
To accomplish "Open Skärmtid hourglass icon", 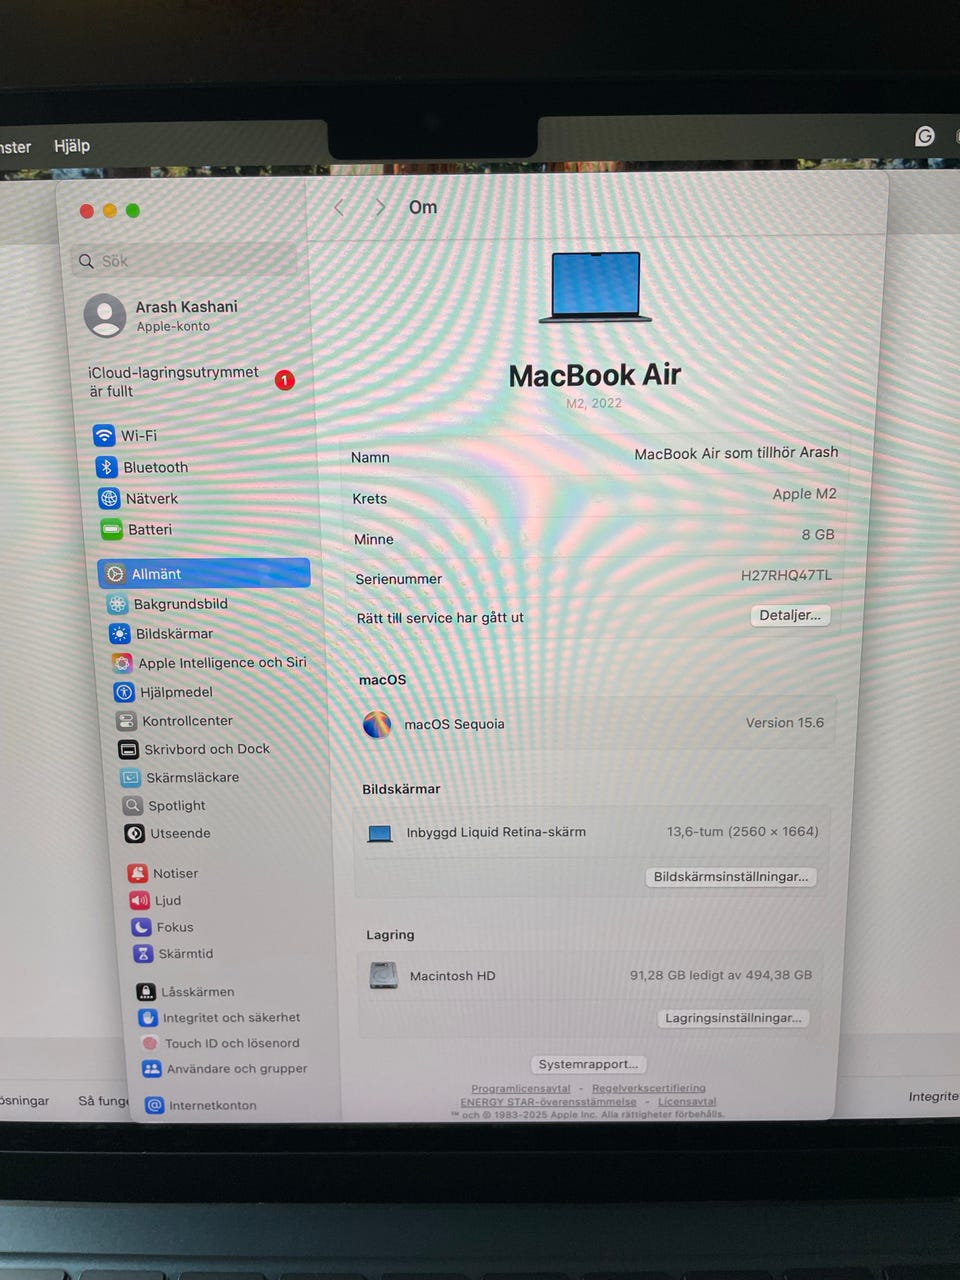I will coord(143,954).
